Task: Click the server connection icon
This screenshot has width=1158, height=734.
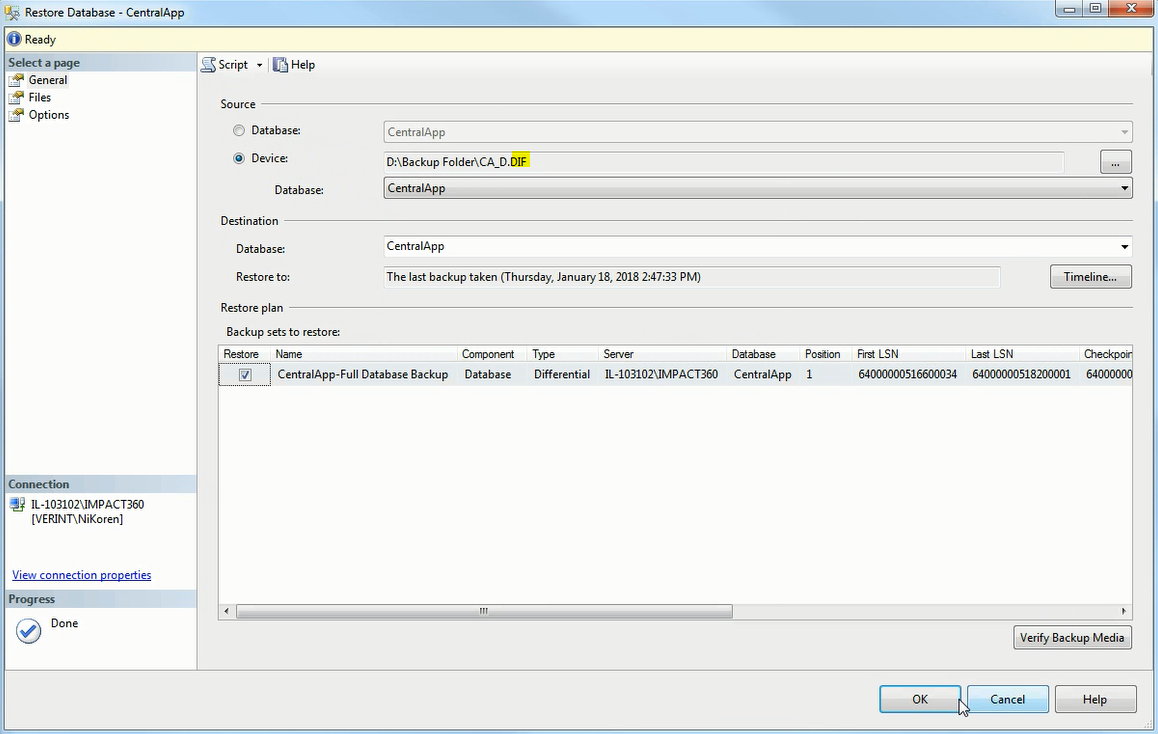Action: (17, 505)
